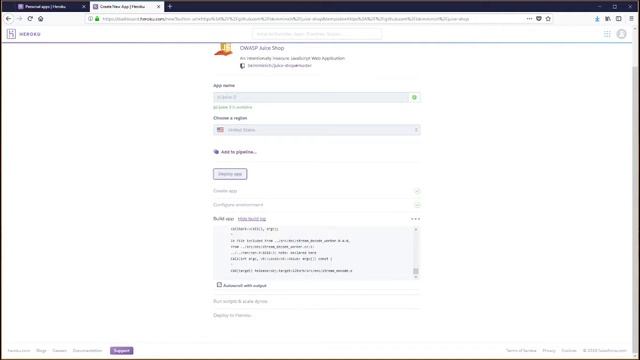The width and height of the screenshot is (640, 360).
Task: Click the Configure environment step label
Action: pos(238,205)
